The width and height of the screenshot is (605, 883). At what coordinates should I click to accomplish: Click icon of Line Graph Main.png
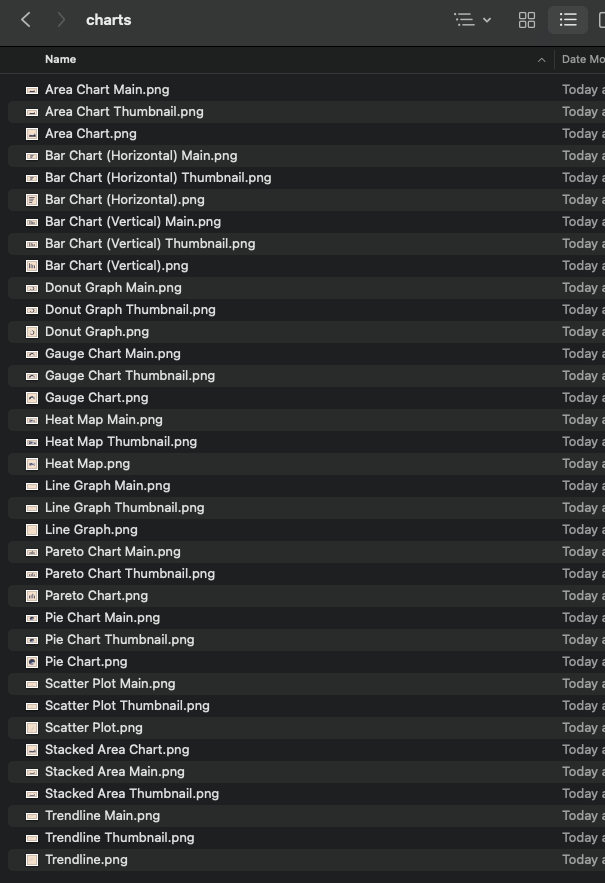click(x=32, y=486)
